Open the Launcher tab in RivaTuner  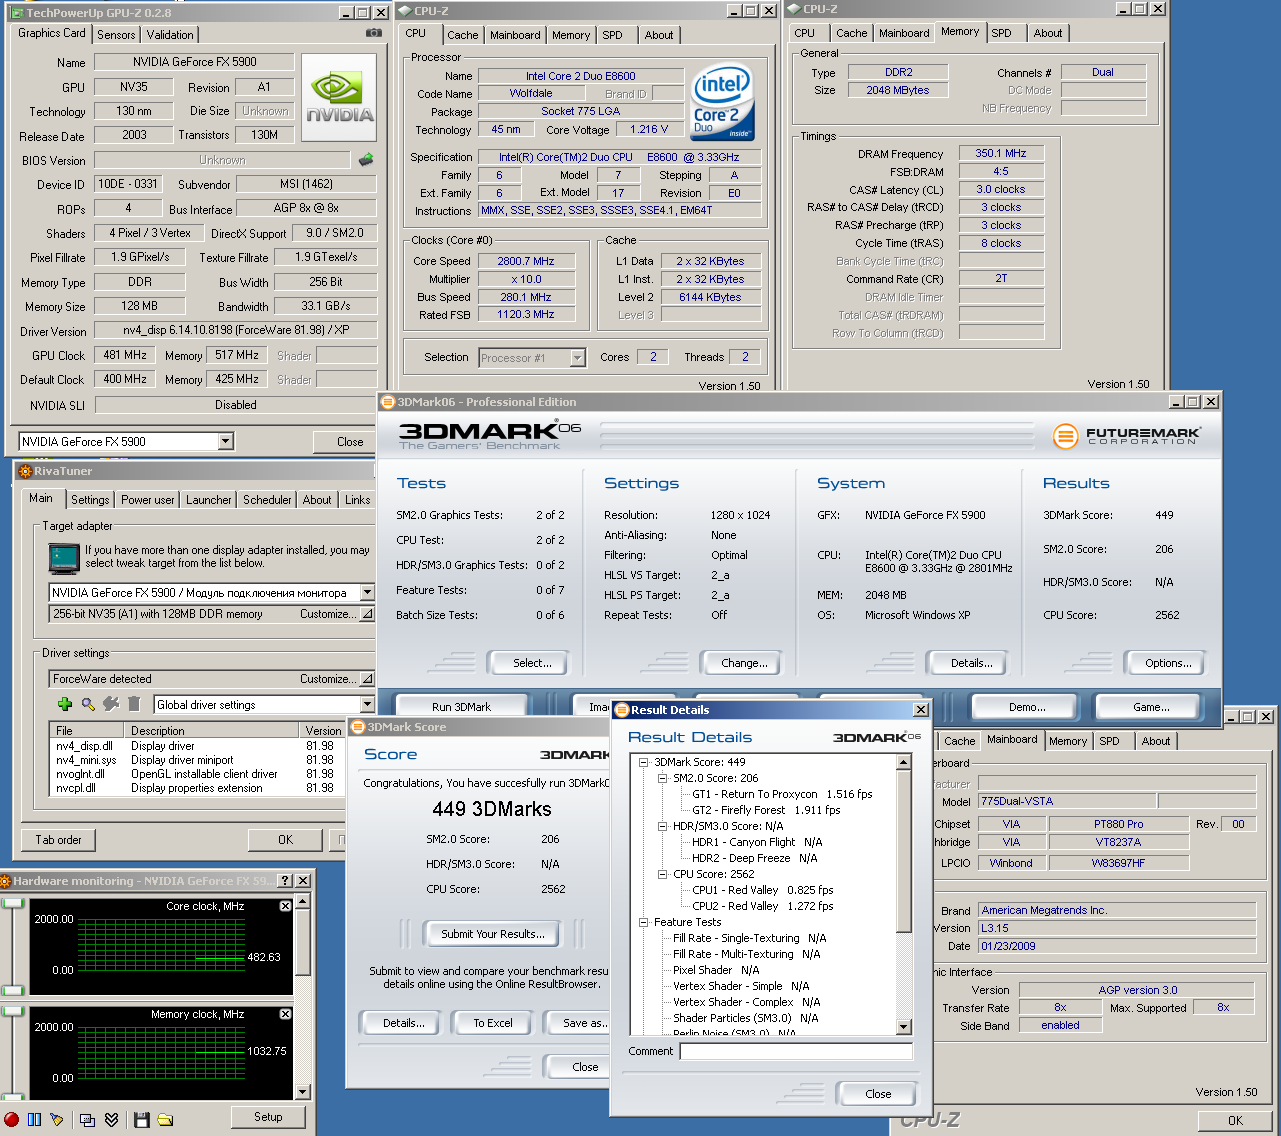click(209, 500)
